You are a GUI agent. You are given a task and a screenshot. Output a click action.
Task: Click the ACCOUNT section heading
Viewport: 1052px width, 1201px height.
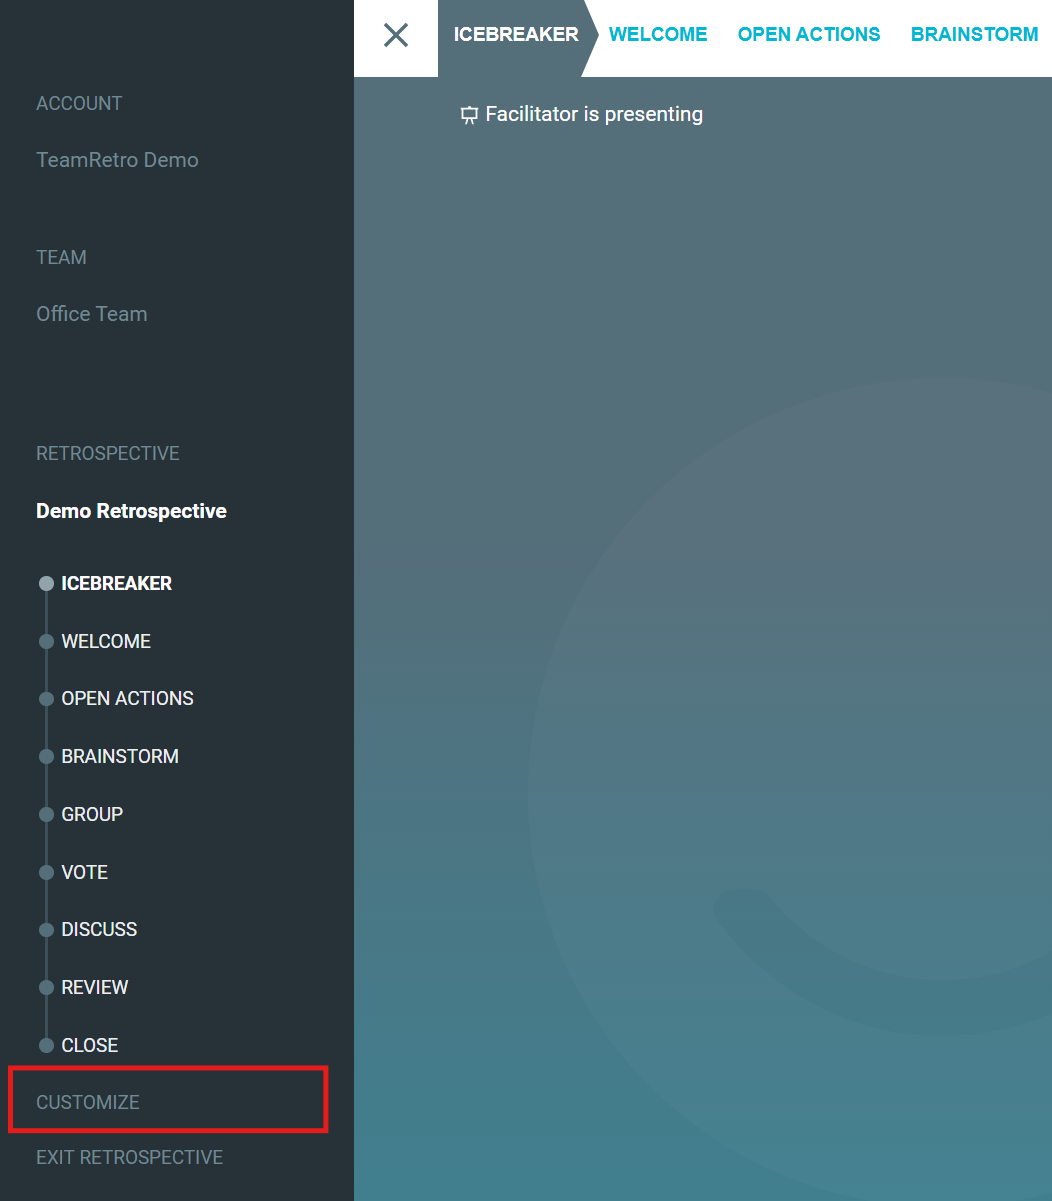click(79, 103)
